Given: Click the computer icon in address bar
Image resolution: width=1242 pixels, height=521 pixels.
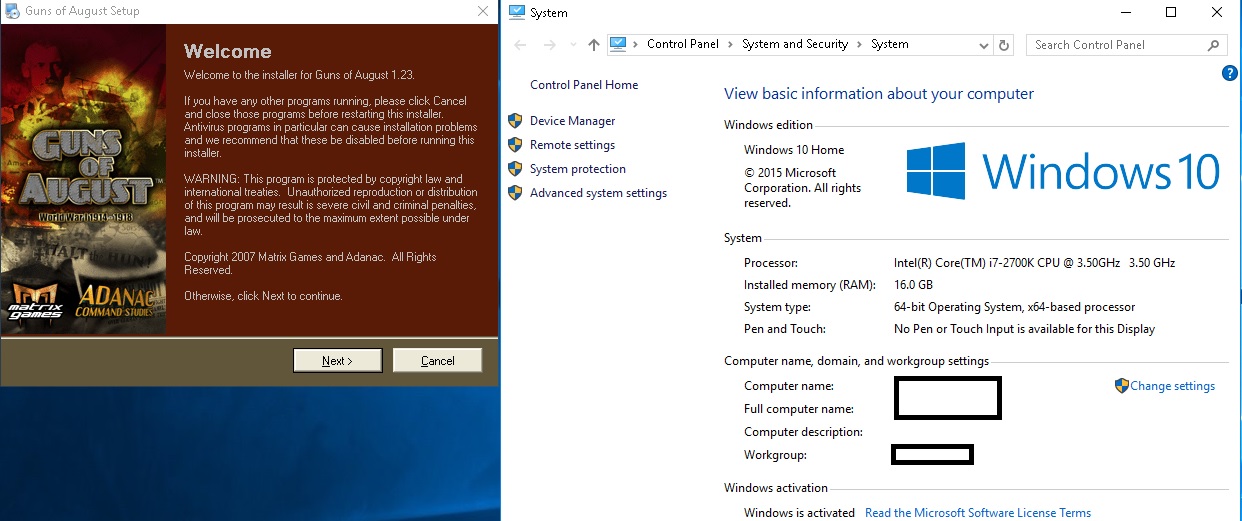Looking at the screenshot, I should (618, 44).
